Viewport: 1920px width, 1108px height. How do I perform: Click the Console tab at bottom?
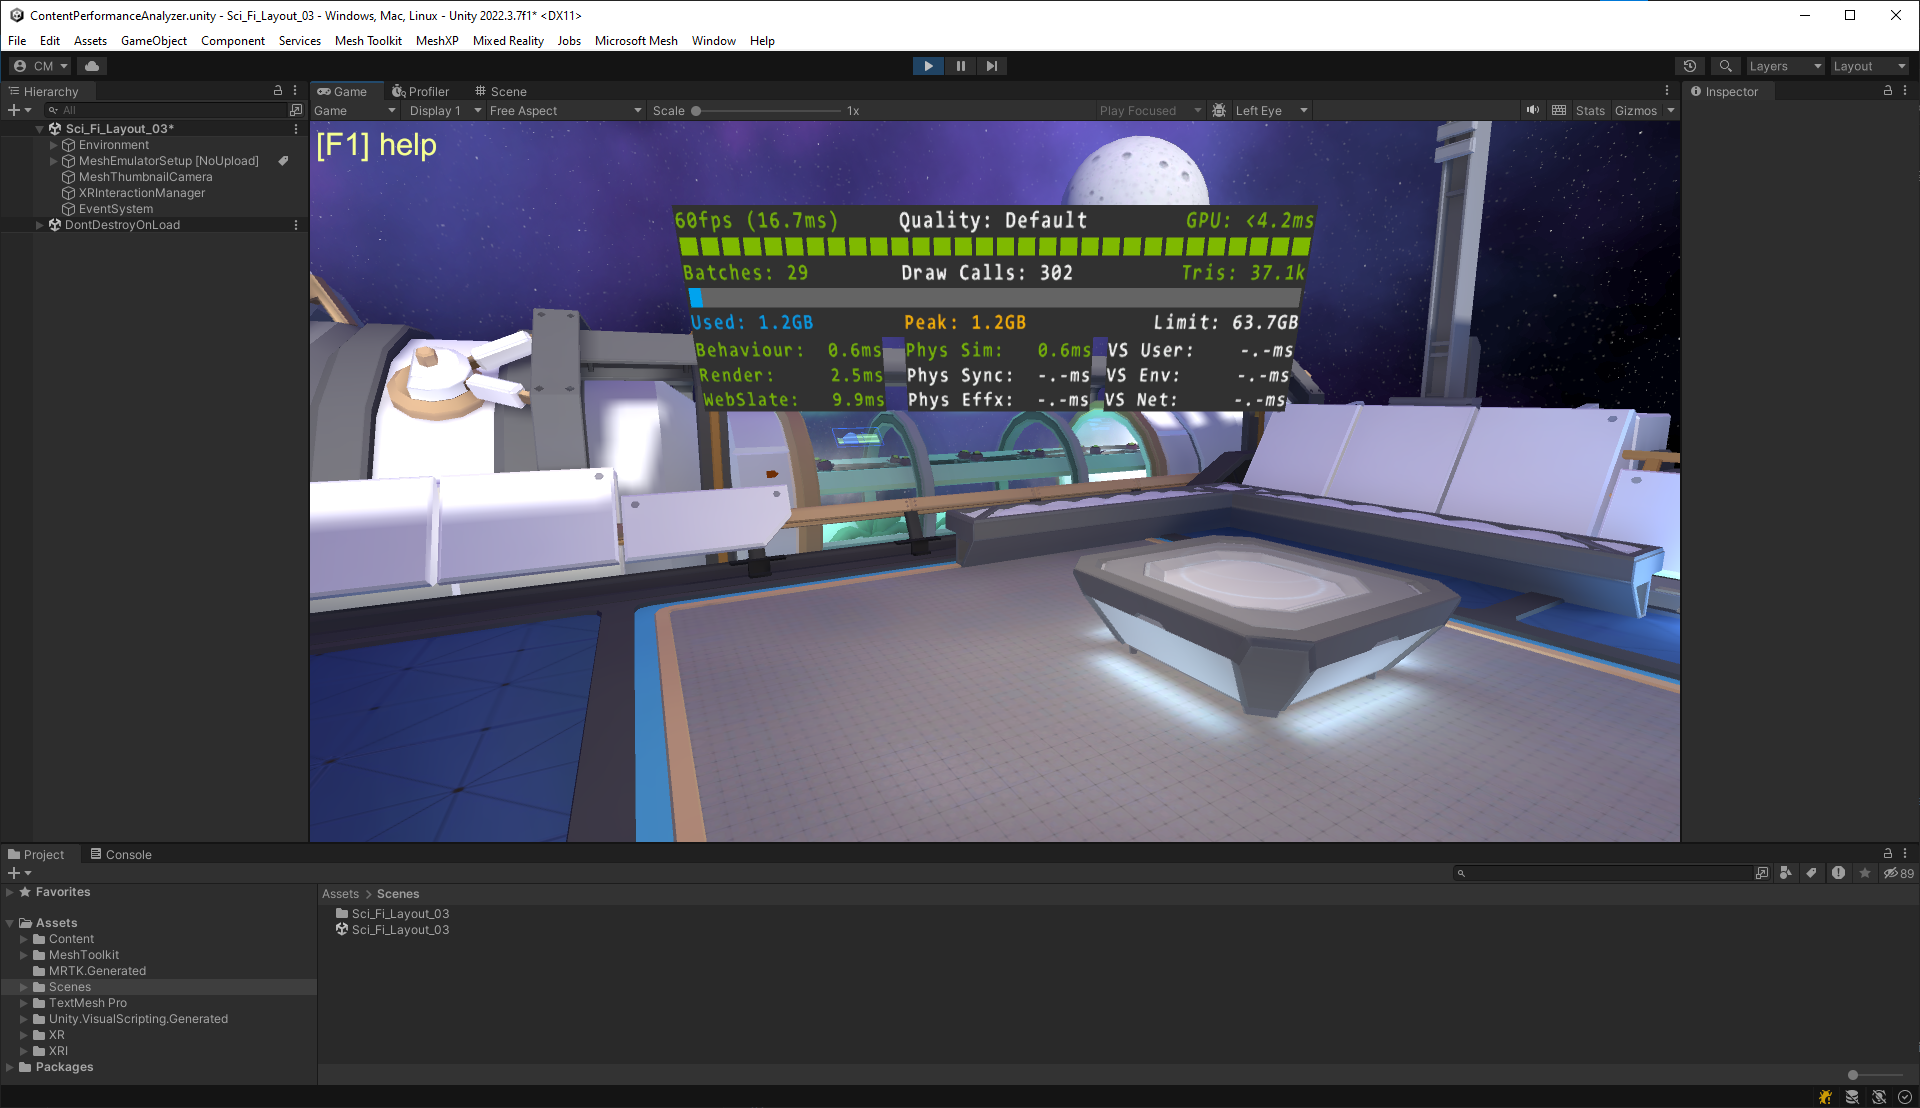[129, 853]
